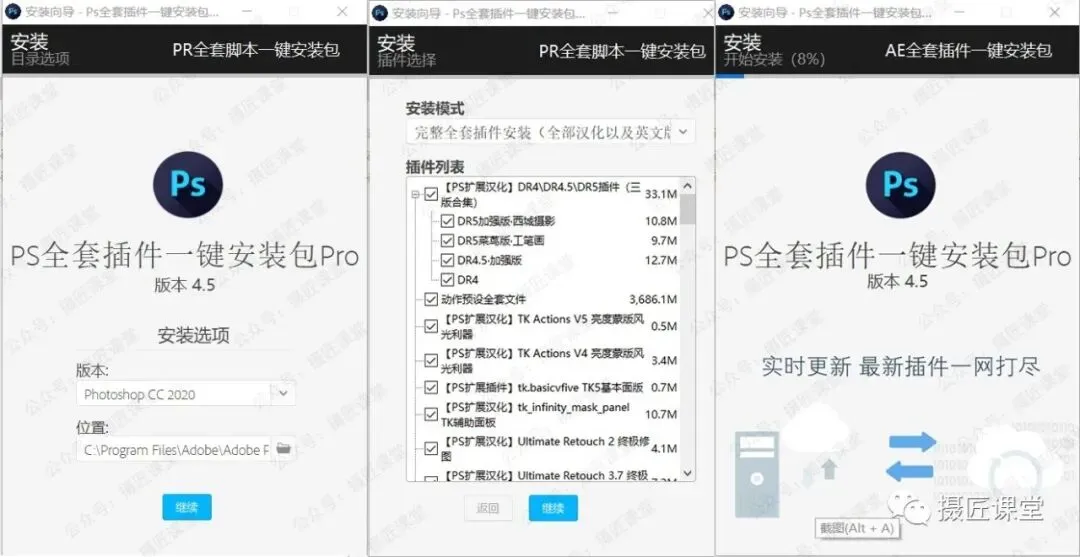Toggle the tk_infinity_mask_panel checkbox
This screenshot has height=557, width=1080.
(x=431, y=414)
